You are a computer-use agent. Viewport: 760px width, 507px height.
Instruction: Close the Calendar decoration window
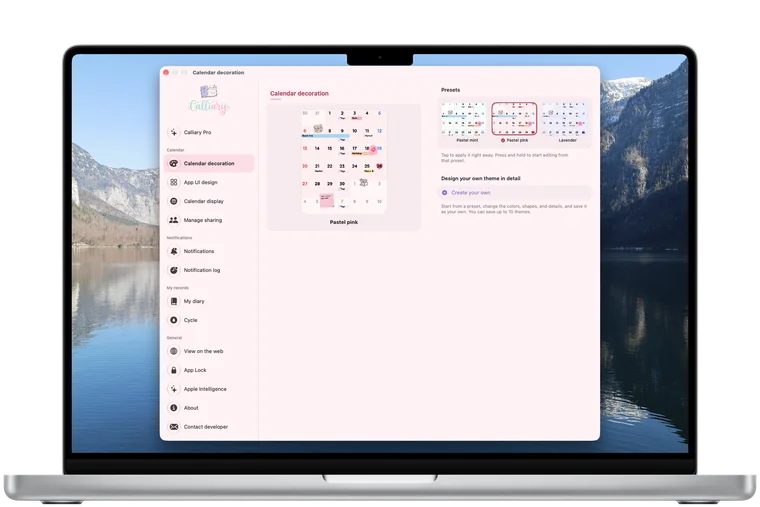point(166,72)
